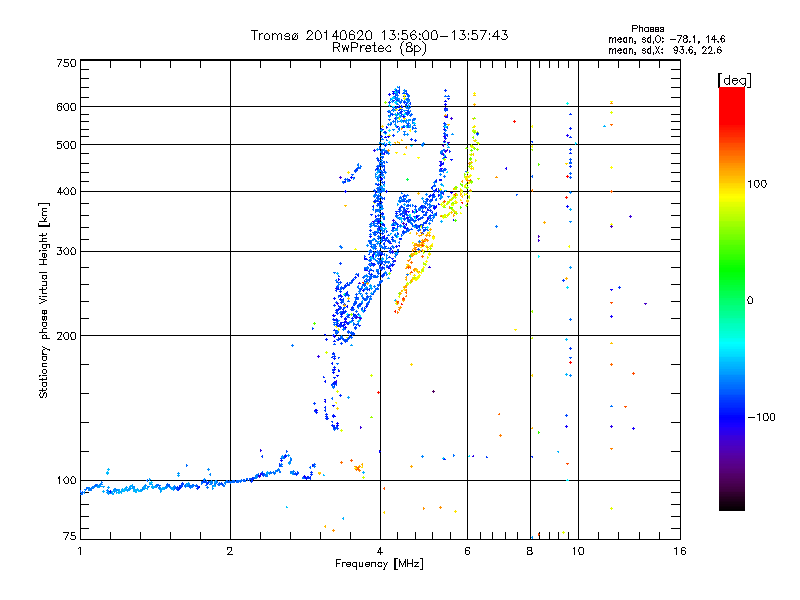This screenshot has width=800, height=600.
Task: Click the y-axis tick label '100'
Action: tap(66, 480)
